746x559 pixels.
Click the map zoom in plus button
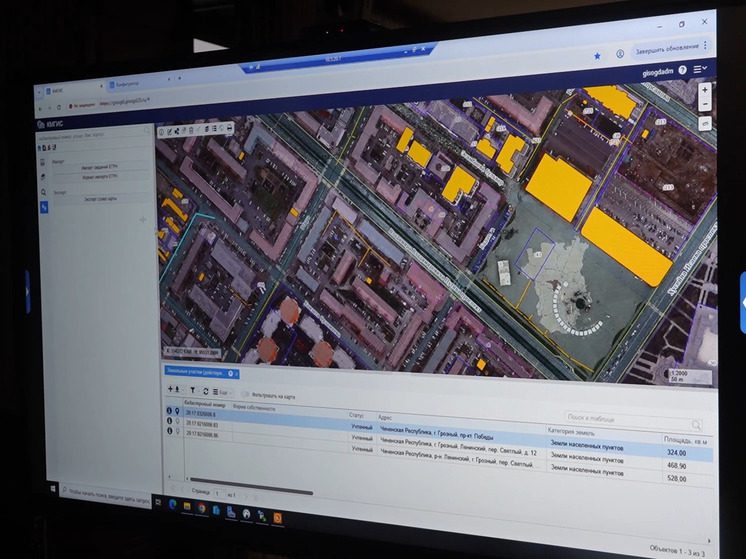(x=707, y=88)
